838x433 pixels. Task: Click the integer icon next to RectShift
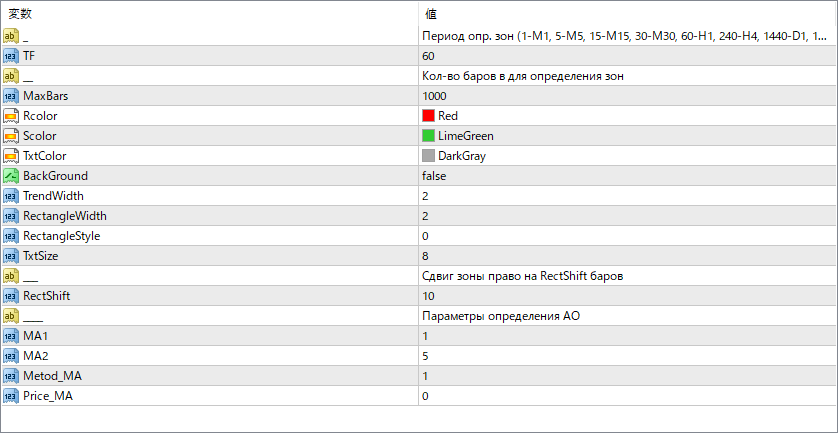pos(11,296)
